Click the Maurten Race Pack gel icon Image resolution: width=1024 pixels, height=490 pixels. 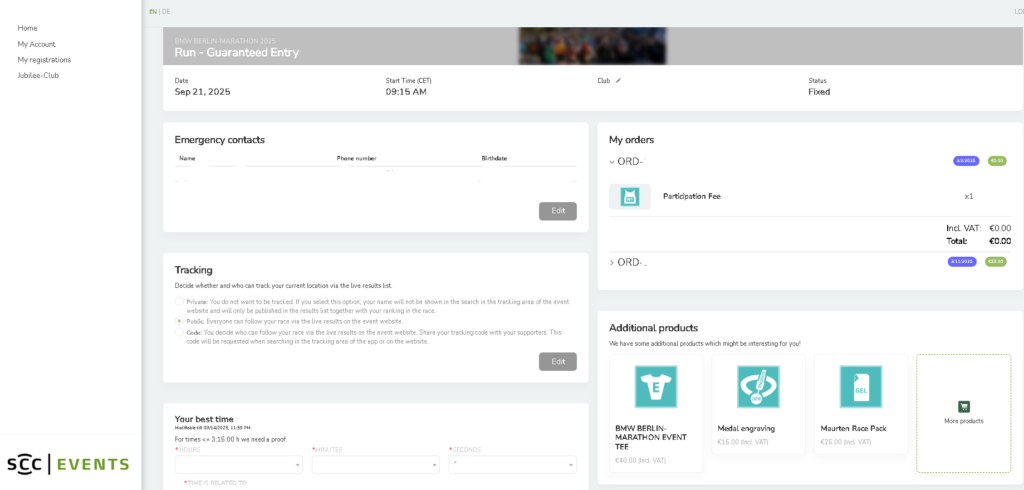tap(861, 387)
